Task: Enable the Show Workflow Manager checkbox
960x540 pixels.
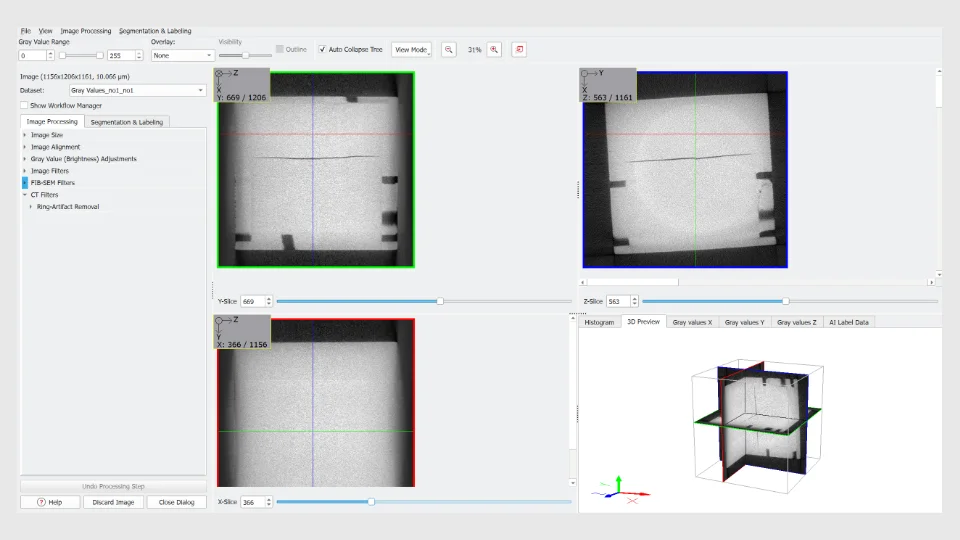Action: coord(24,105)
